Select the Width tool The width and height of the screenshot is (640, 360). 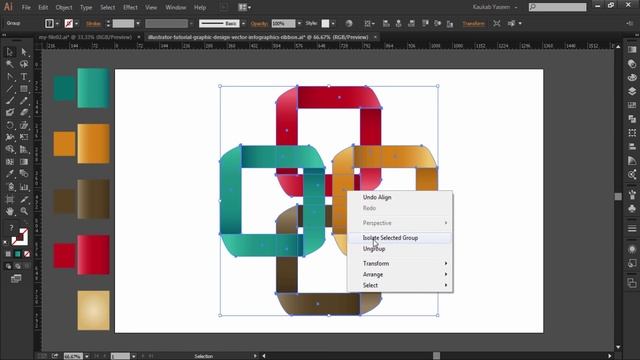pos(10,137)
